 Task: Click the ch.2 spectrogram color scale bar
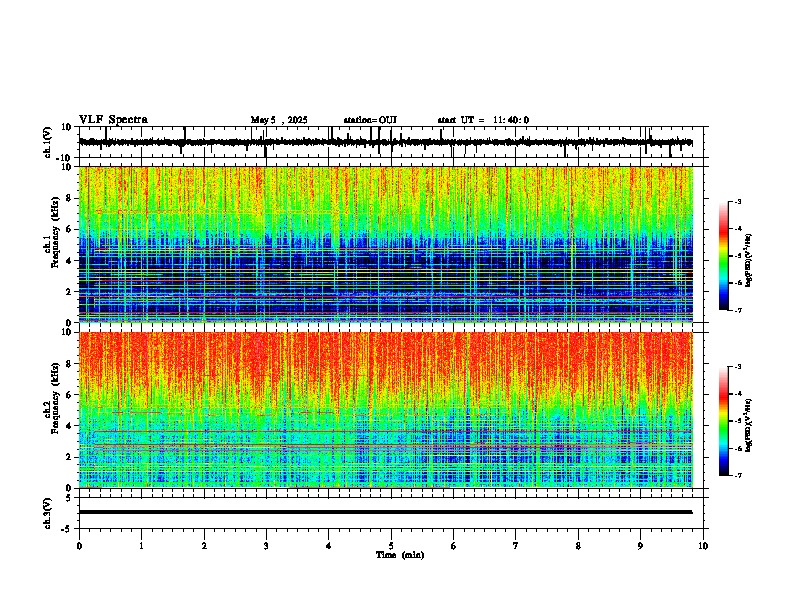click(724, 421)
